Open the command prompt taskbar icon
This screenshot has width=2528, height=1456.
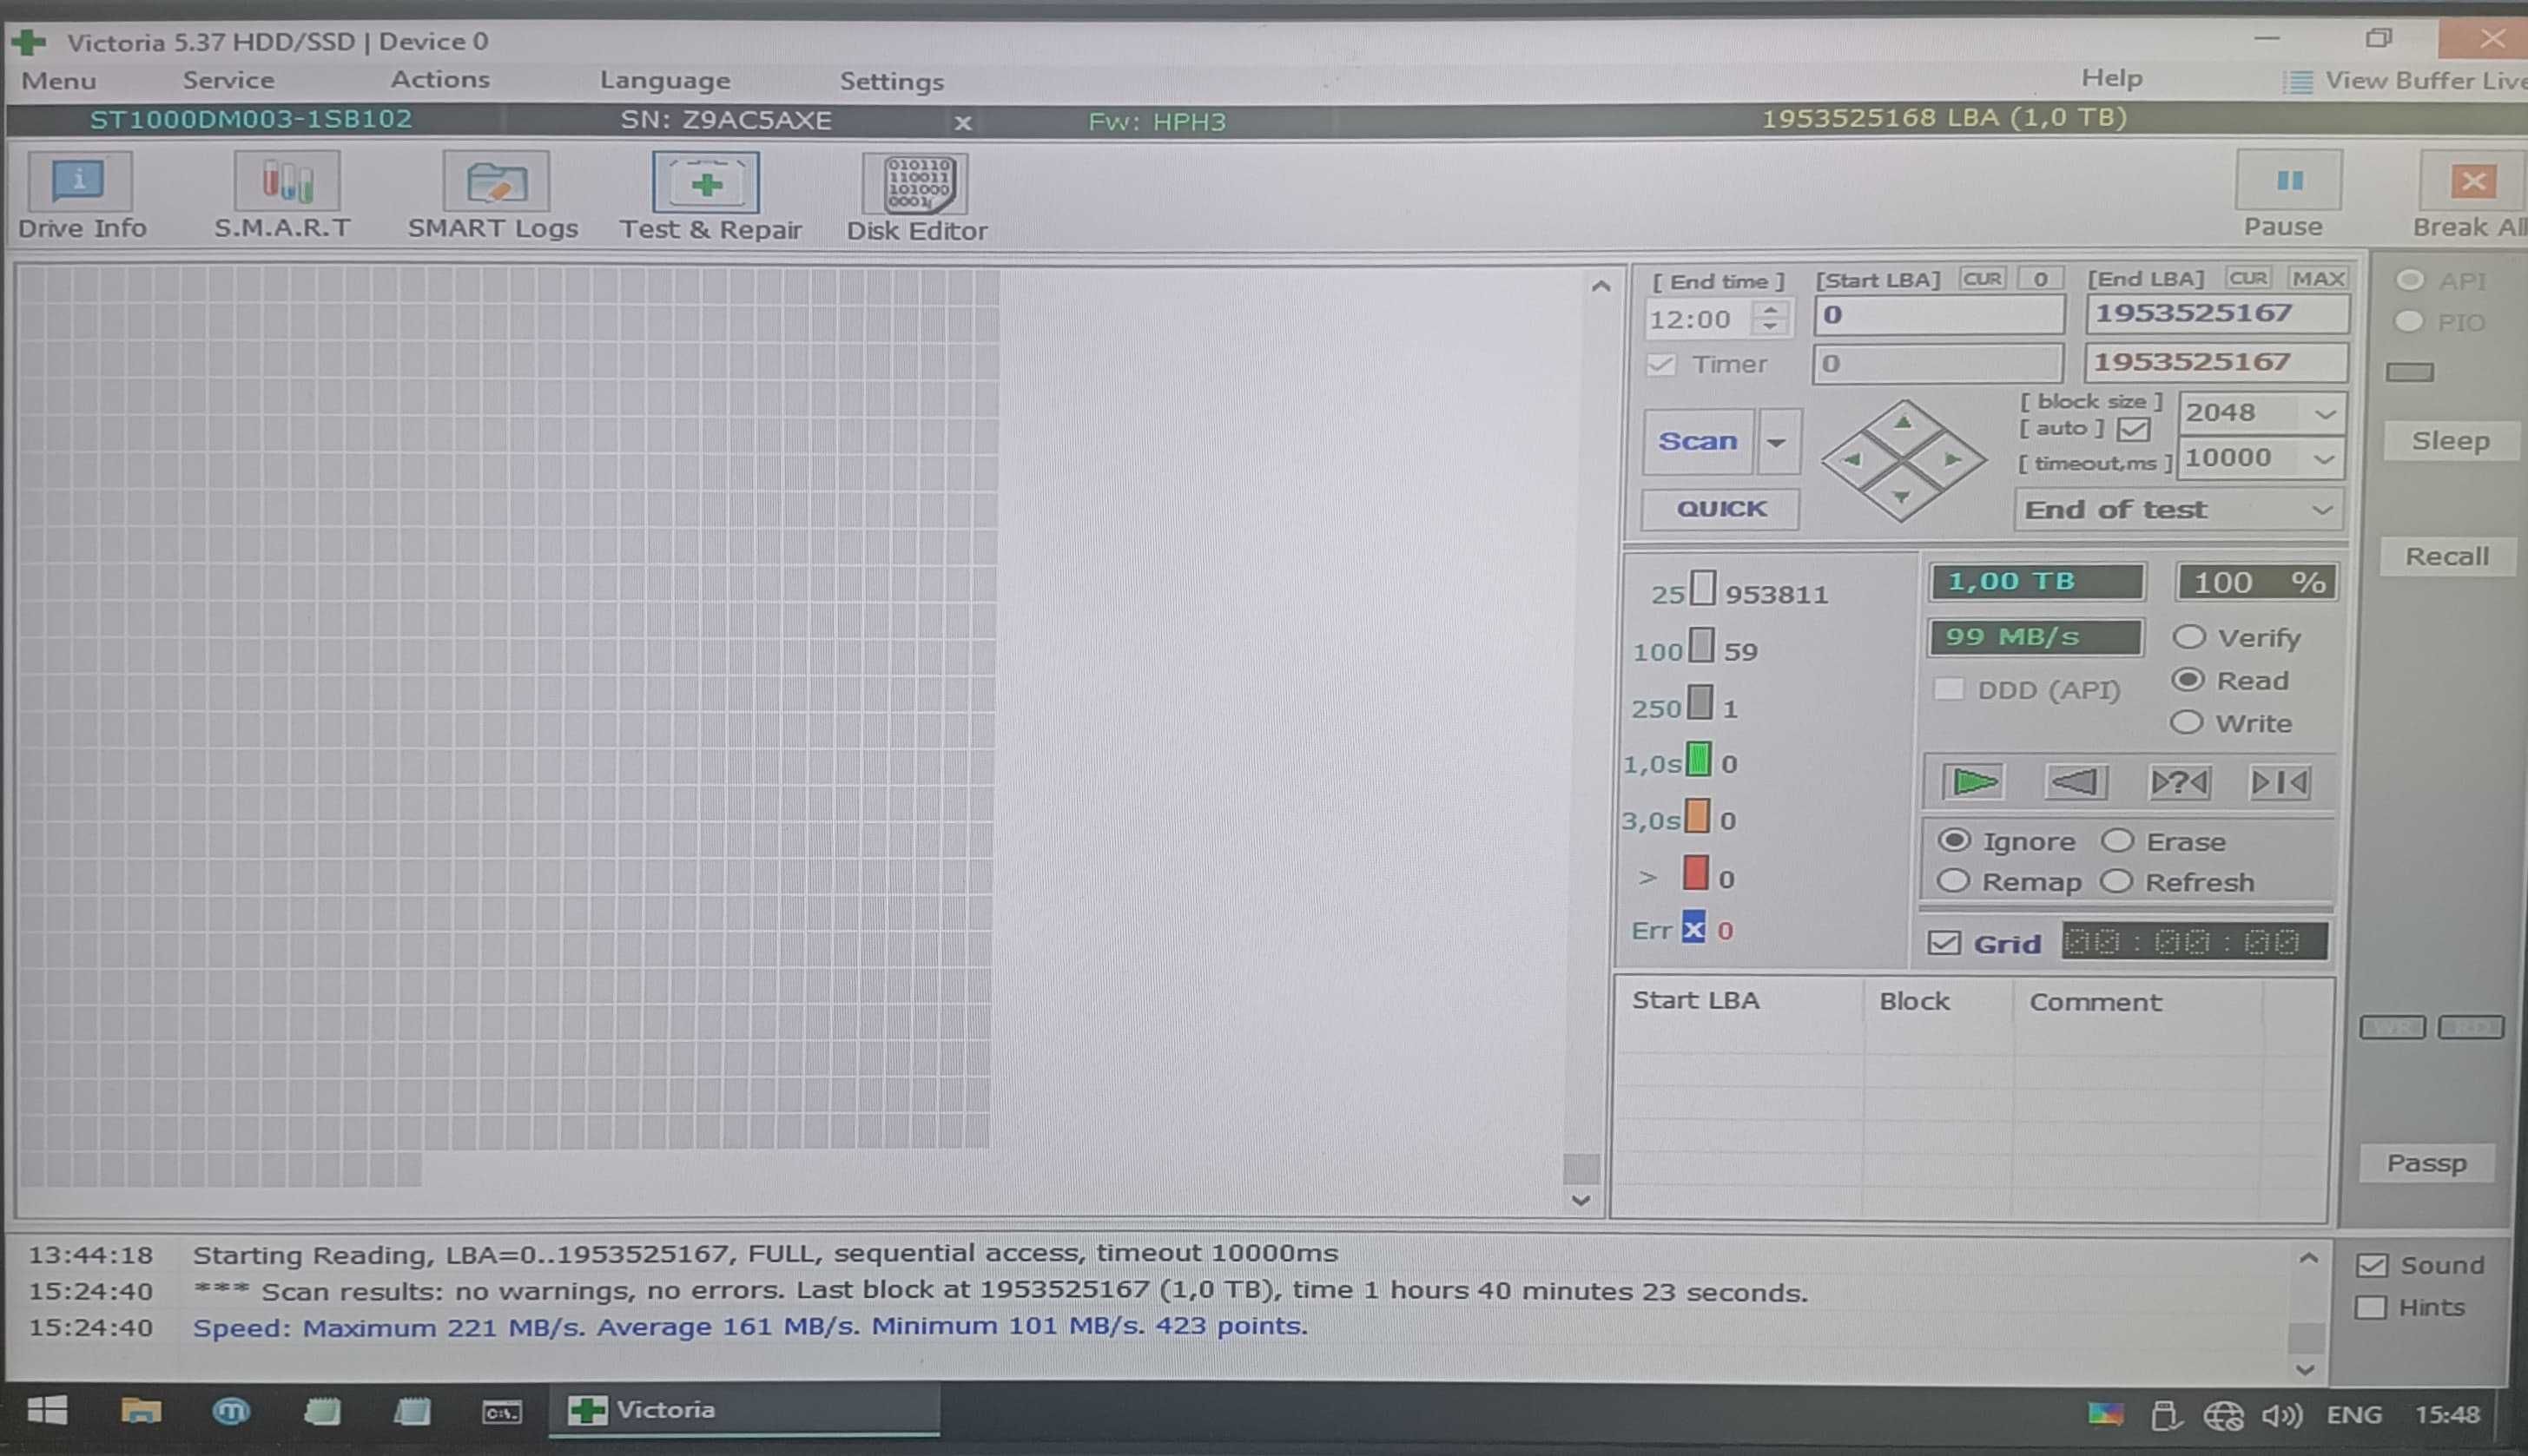click(501, 1412)
